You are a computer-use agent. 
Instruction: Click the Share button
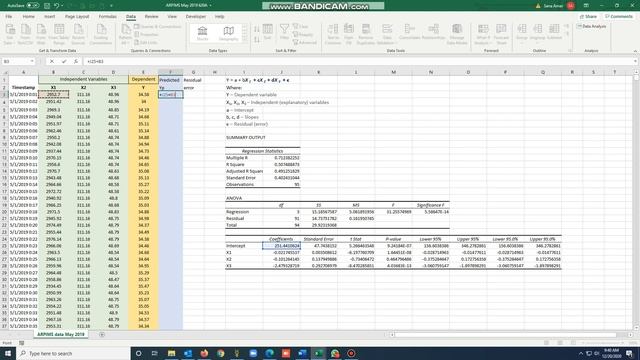coord(588,17)
